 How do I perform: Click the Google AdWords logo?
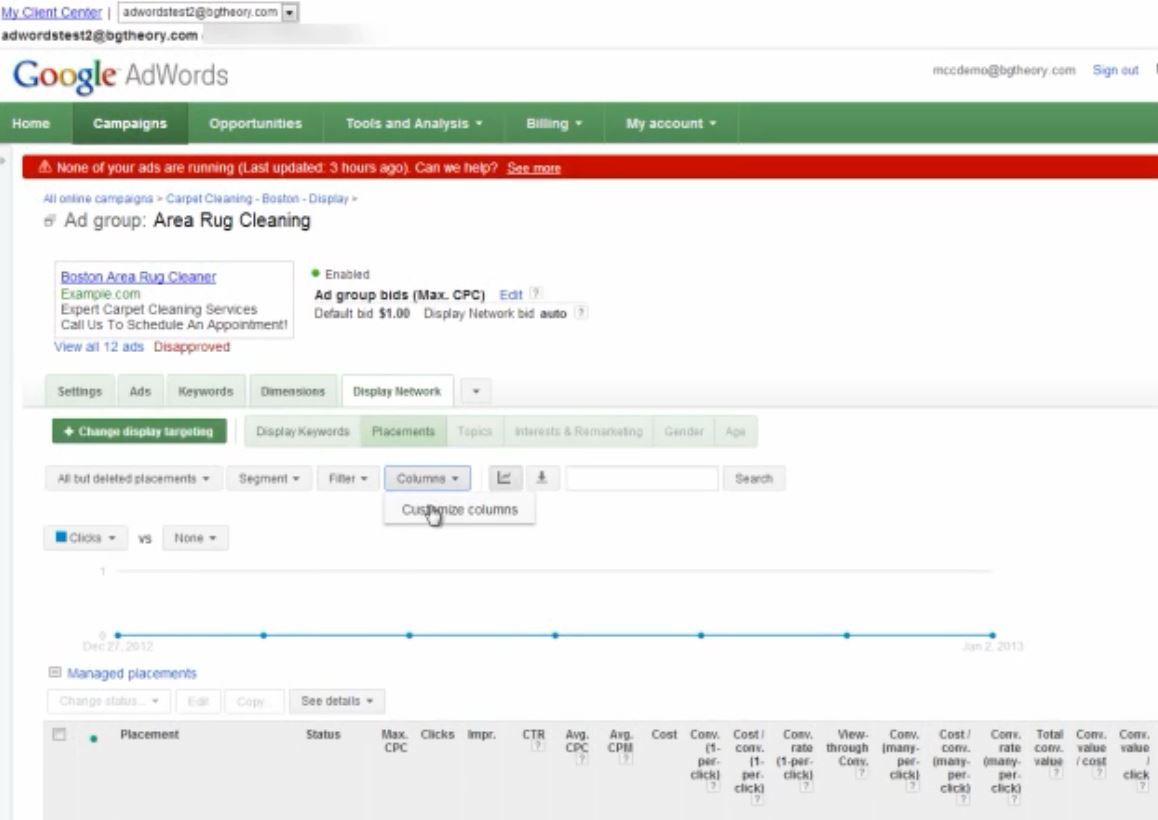[x=120, y=75]
